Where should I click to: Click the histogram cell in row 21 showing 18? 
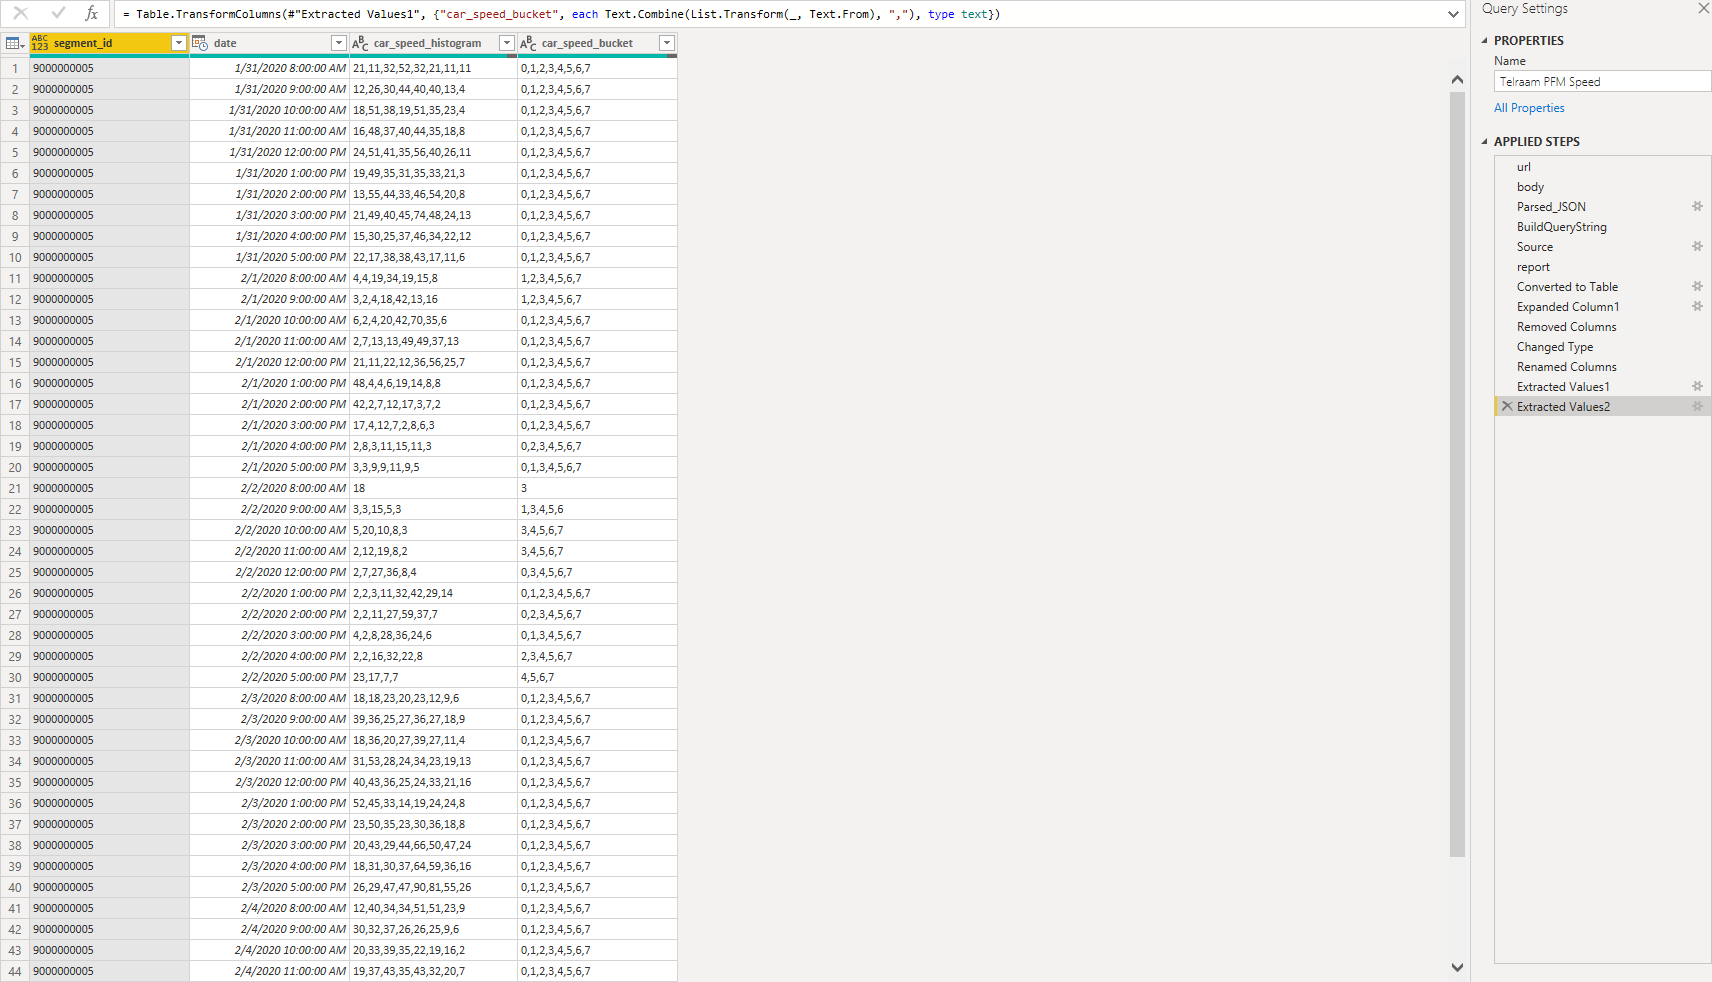433,489
